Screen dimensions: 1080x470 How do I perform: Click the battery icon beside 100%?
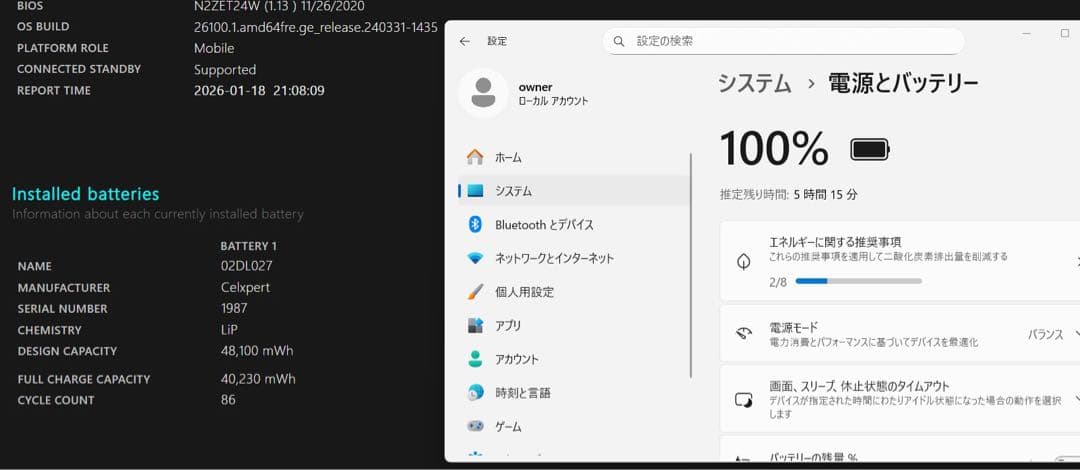(869, 150)
